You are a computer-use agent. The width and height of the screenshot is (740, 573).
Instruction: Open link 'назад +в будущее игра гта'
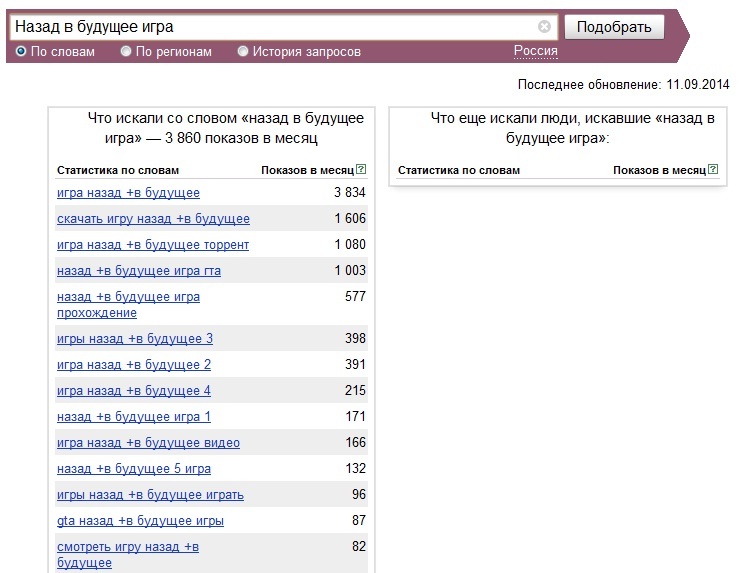[139, 270]
